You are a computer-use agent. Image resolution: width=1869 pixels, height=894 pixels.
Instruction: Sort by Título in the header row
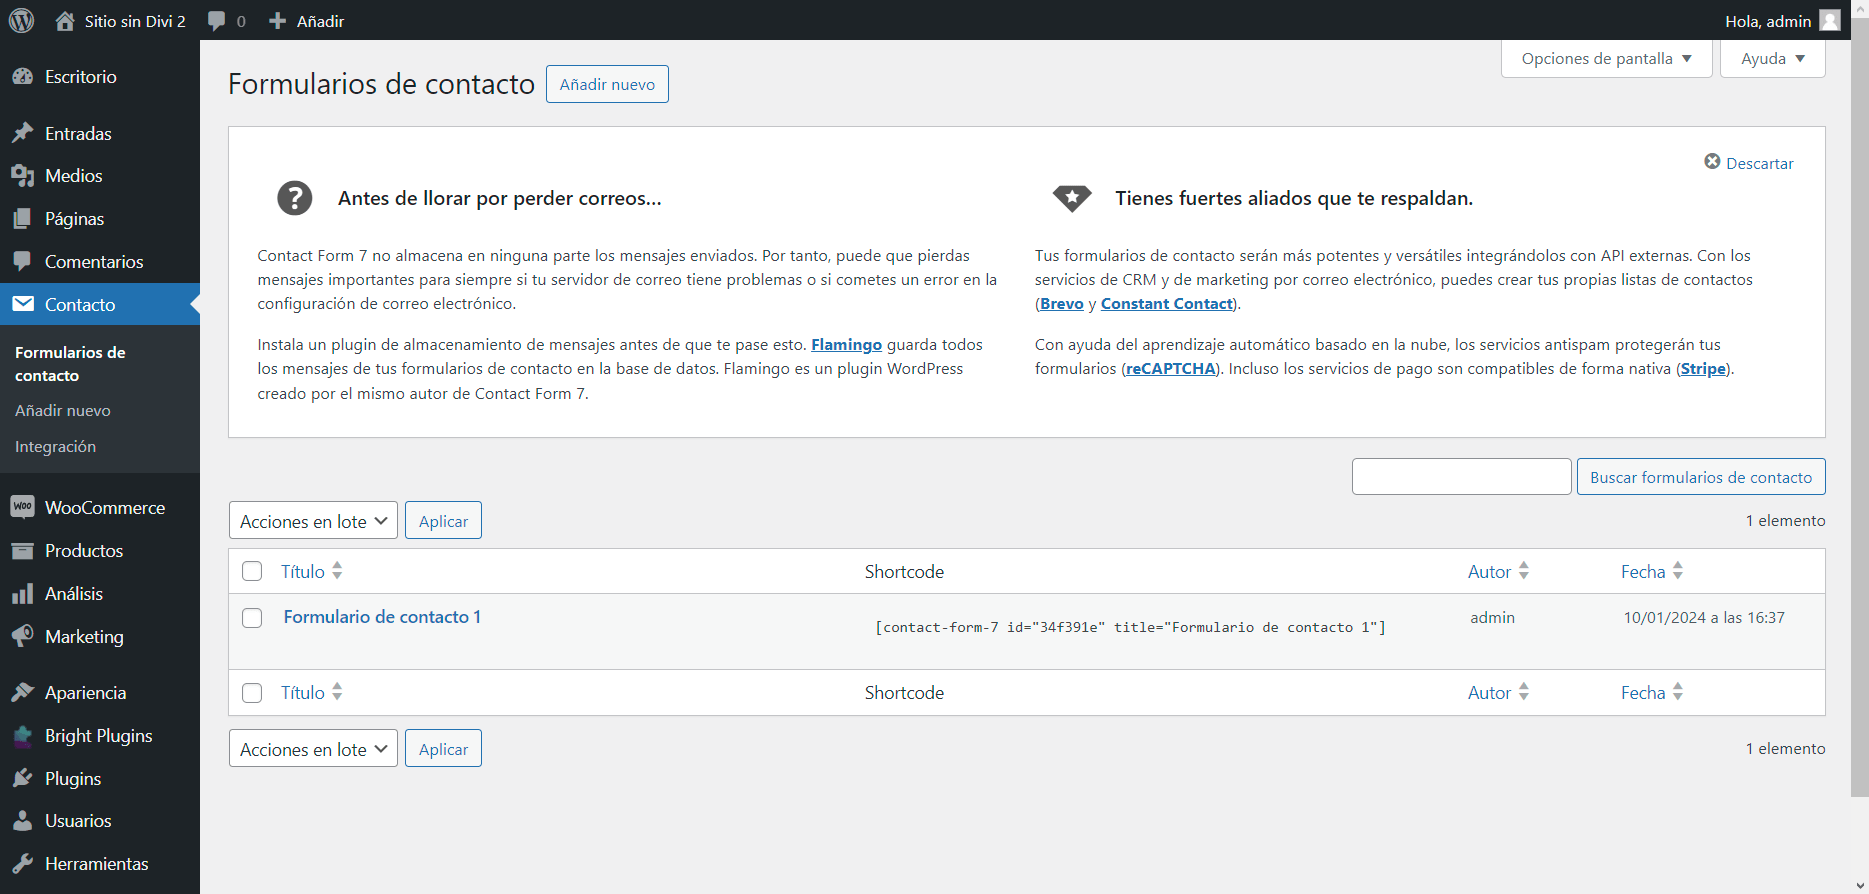pyautogui.click(x=311, y=571)
